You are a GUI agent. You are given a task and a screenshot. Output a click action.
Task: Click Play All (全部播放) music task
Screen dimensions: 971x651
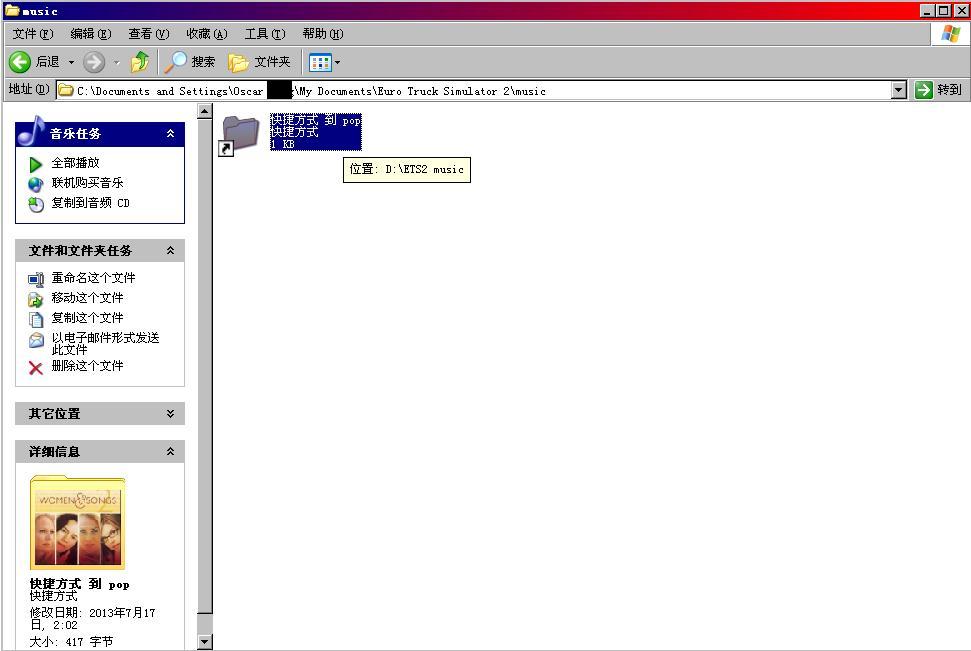[x=75, y=163]
